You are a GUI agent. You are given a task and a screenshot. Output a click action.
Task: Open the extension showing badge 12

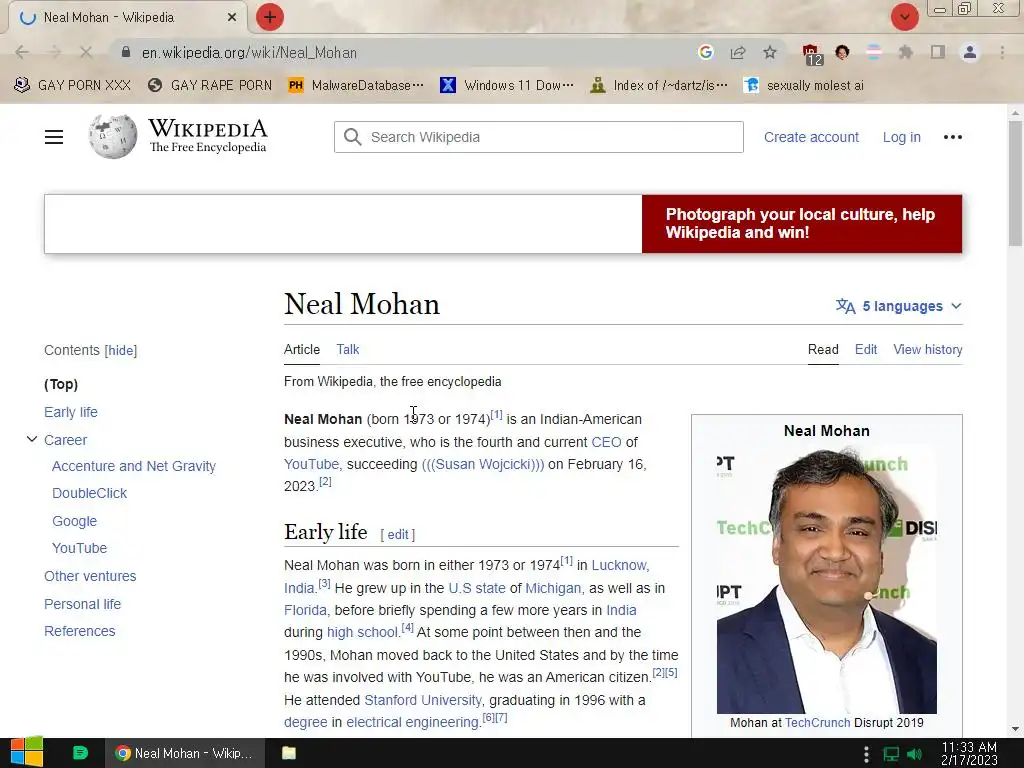click(x=811, y=54)
